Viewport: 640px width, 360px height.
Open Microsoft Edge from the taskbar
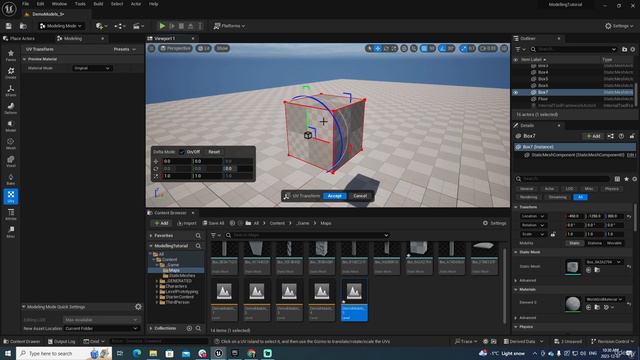[136, 353]
